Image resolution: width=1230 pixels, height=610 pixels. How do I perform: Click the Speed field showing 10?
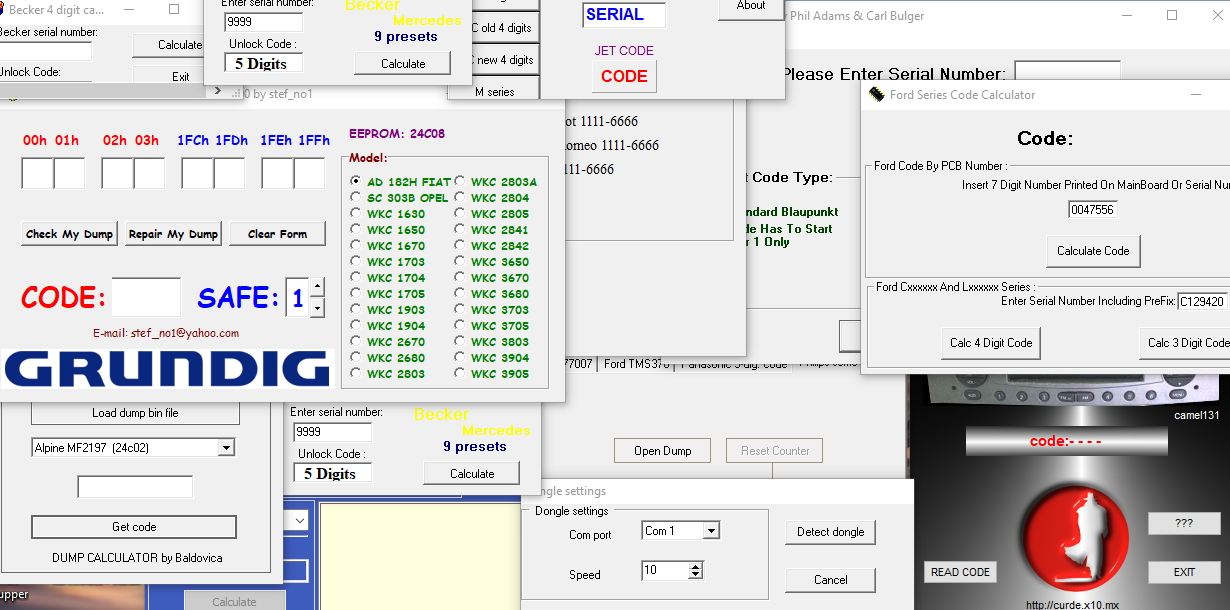click(x=665, y=571)
